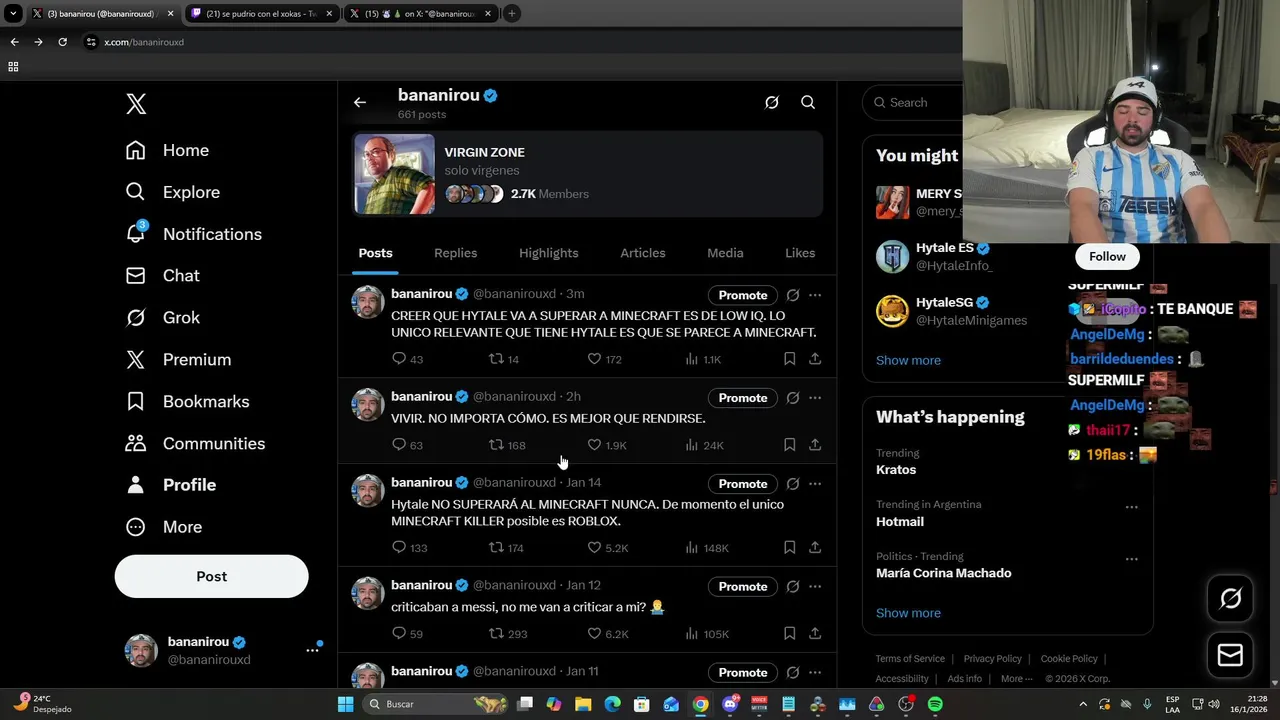Open more menu on Jan 11 post
The height and width of the screenshot is (720, 1280).
815,673
